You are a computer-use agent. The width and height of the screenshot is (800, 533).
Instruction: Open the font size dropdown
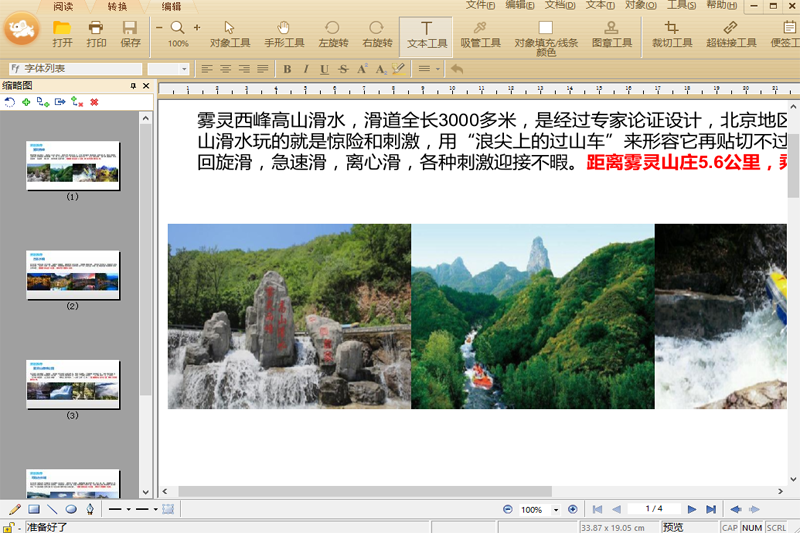click(x=184, y=69)
